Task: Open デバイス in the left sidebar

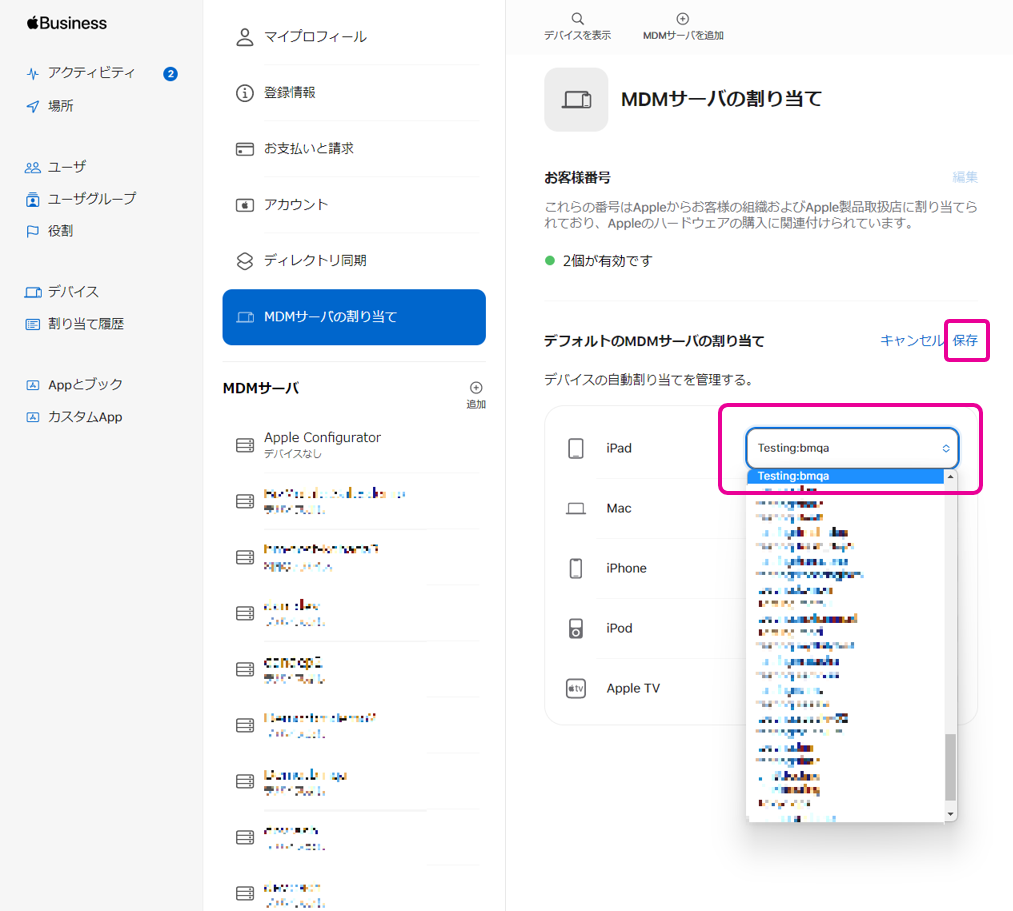Action: [x=73, y=292]
